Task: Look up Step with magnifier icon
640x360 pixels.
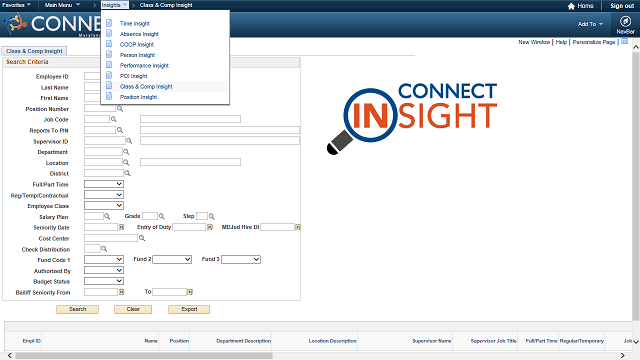Action: pyautogui.click(x=211, y=216)
